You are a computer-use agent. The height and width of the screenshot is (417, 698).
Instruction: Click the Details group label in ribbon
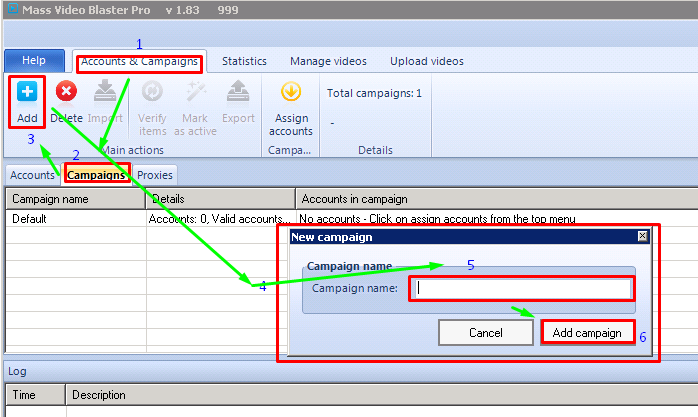(375, 150)
